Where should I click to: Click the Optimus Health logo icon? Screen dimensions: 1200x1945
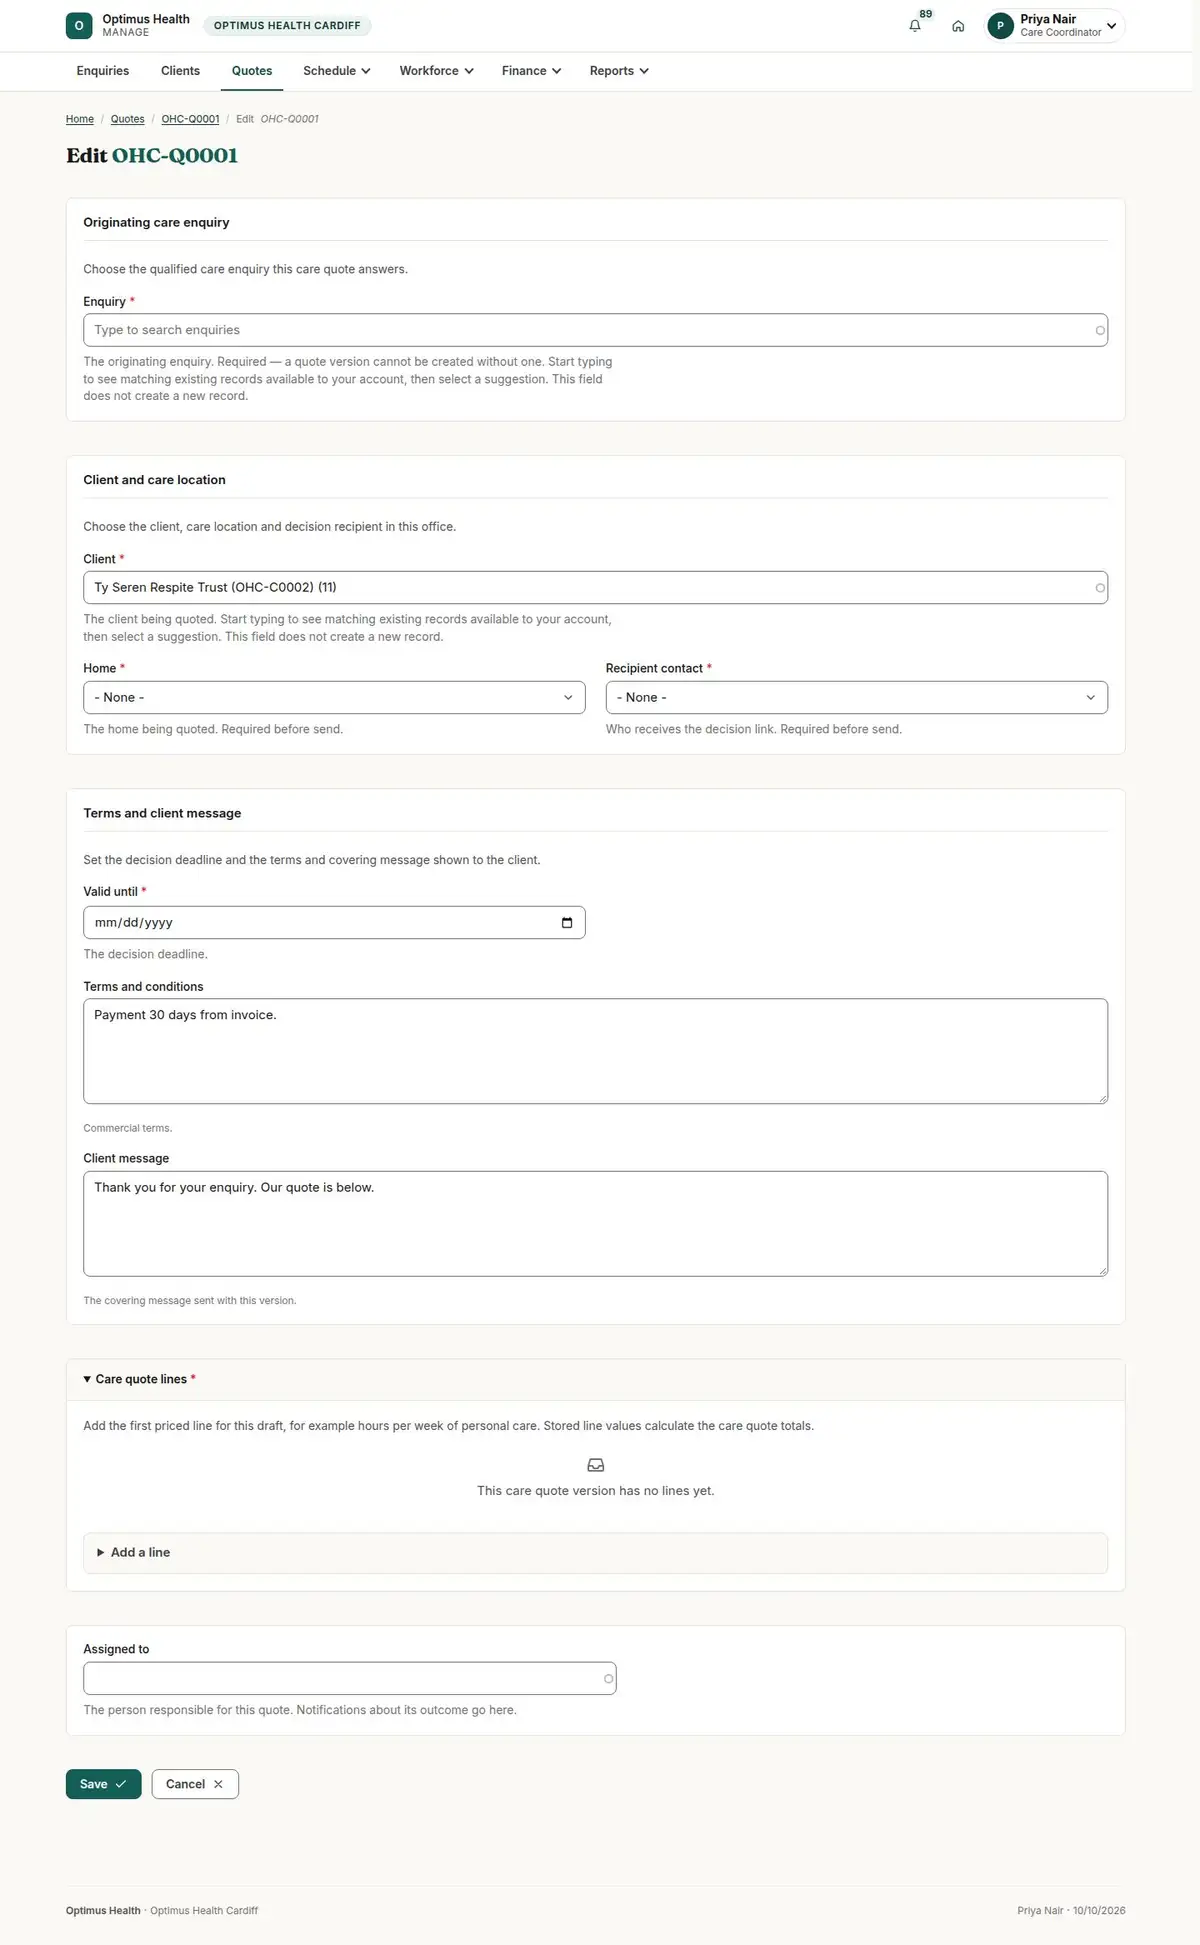pos(79,26)
